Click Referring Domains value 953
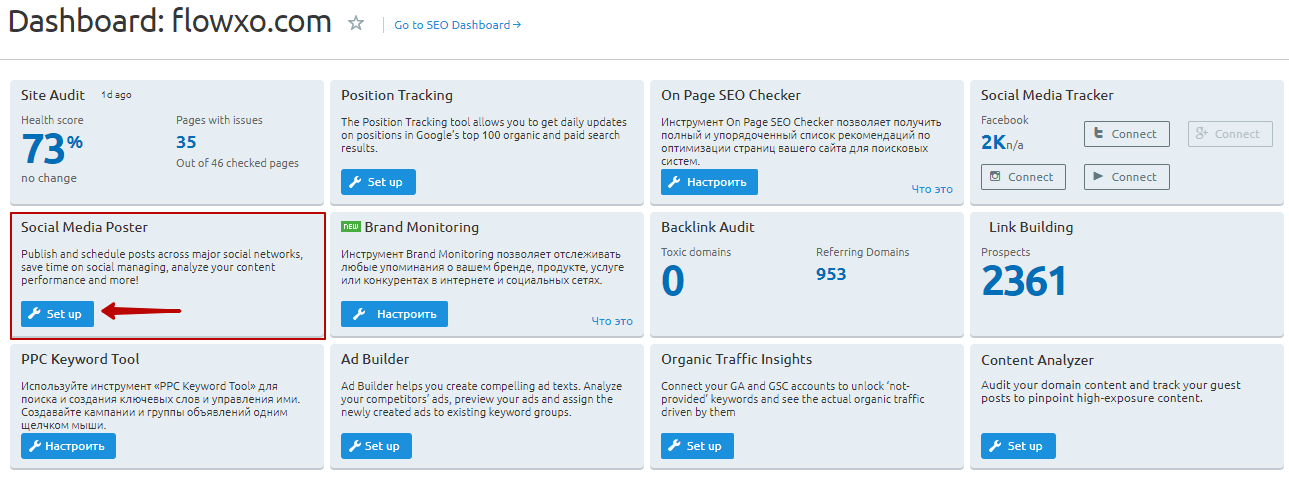Image resolution: width=1289 pixels, height=479 pixels. click(x=831, y=274)
